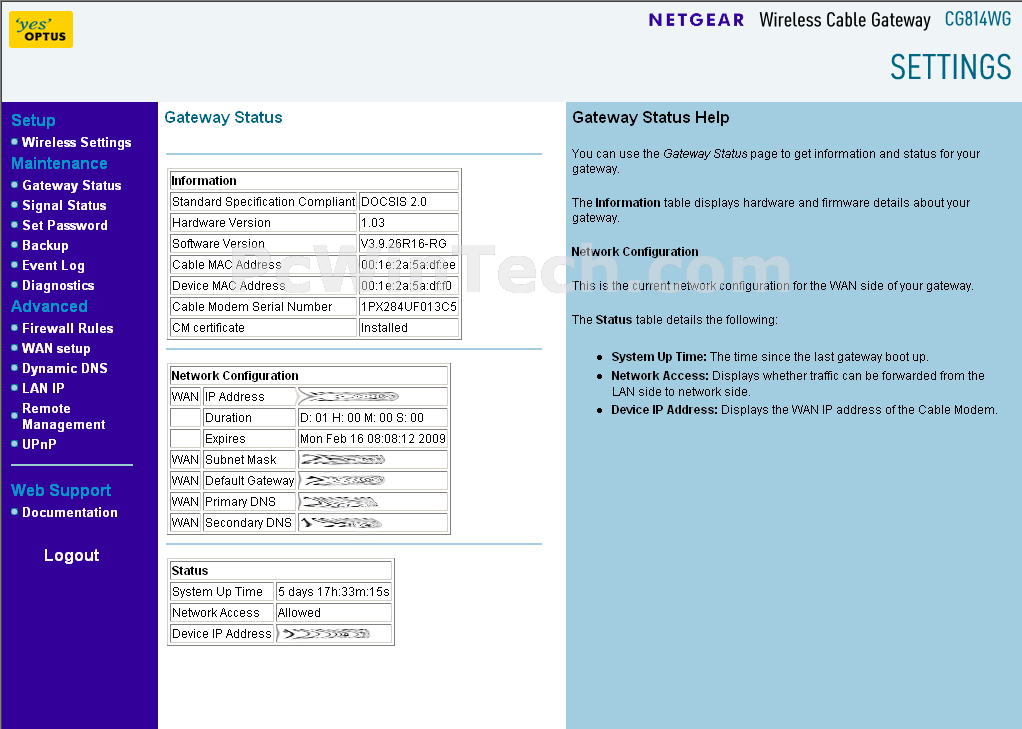Click the Logout link

point(72,555)
